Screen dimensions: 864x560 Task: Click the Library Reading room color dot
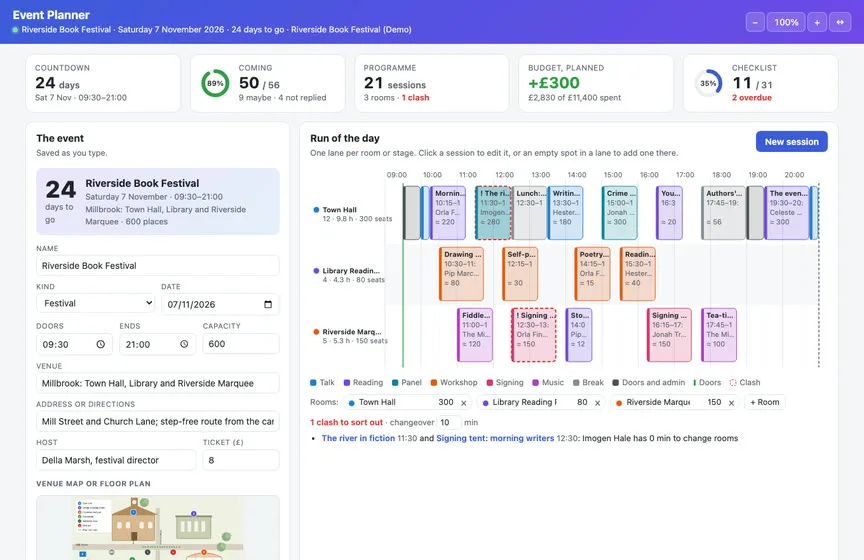(x=485, y=403)
